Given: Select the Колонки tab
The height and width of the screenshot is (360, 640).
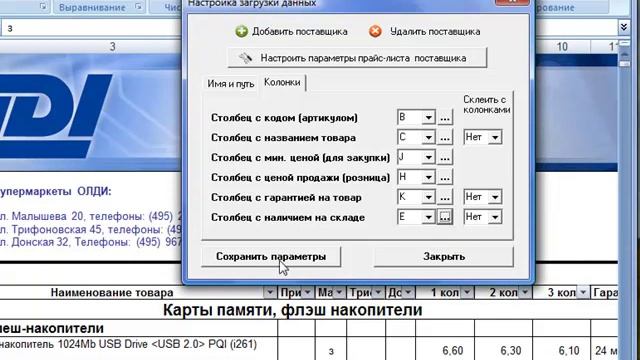Looking at the screenshot, I should tap(282, 82).
